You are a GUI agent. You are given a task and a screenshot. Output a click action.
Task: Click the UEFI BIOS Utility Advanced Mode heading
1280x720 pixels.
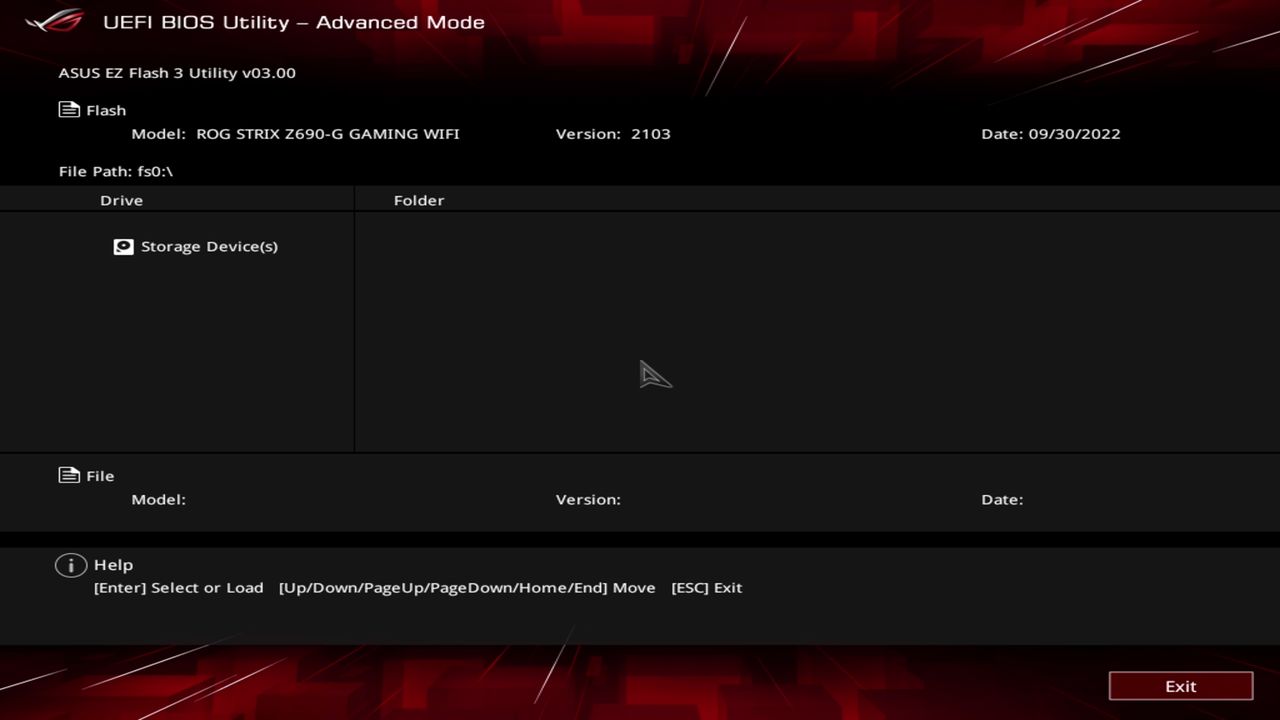click(x=294, y=22)
